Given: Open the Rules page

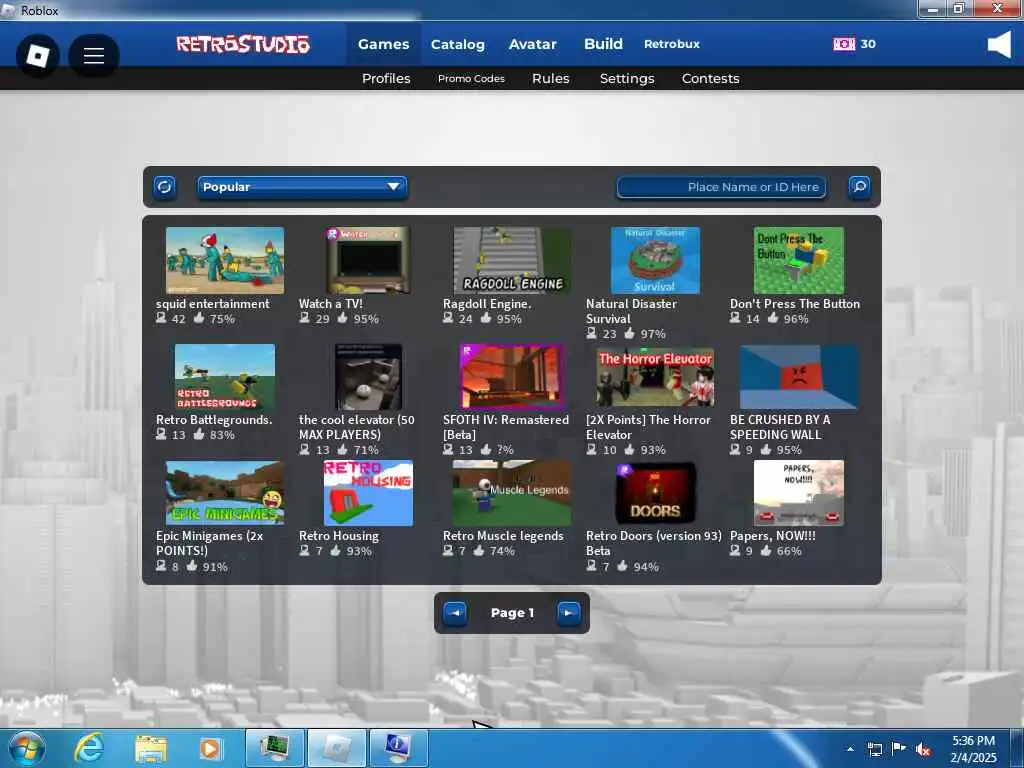Looking at the screenshot, I should pos(551,78).
